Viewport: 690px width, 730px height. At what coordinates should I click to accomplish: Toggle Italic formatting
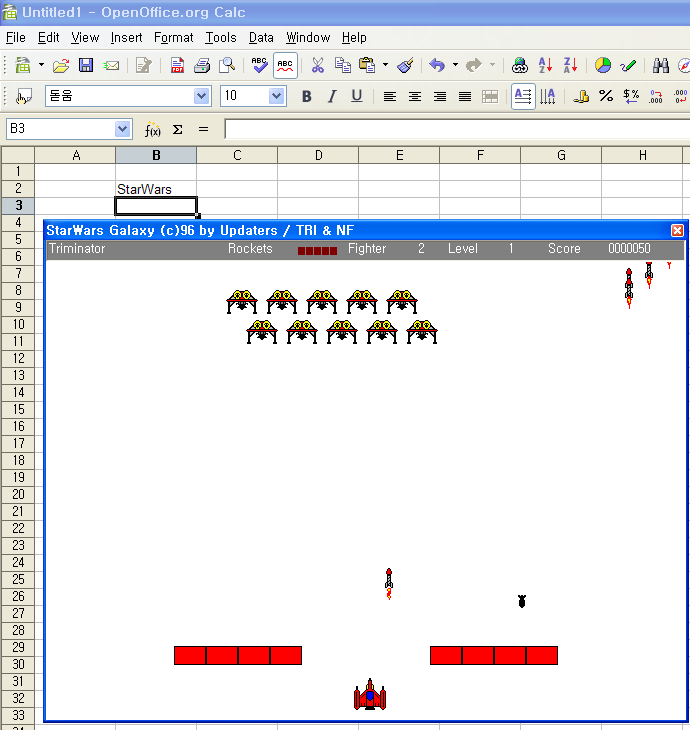click(x=331, y=96)
